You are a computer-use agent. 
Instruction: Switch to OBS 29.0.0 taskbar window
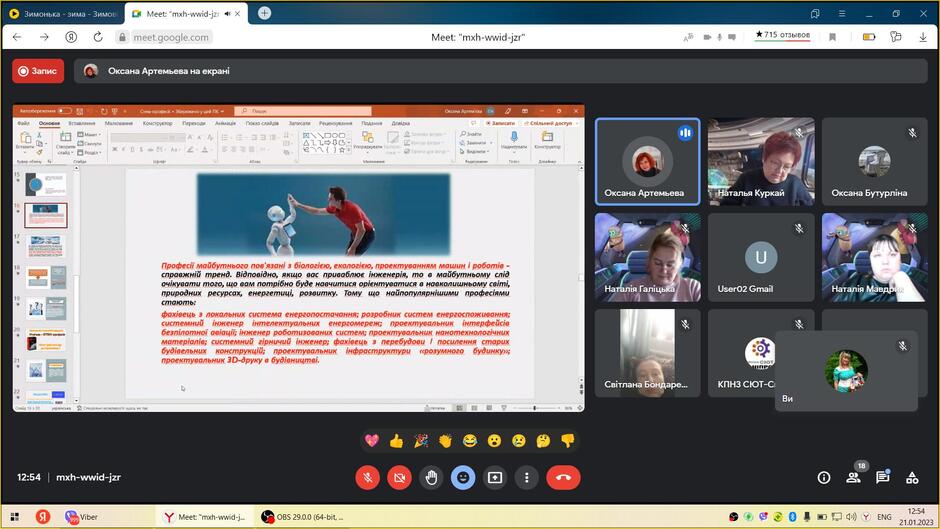tap(303, 516)
